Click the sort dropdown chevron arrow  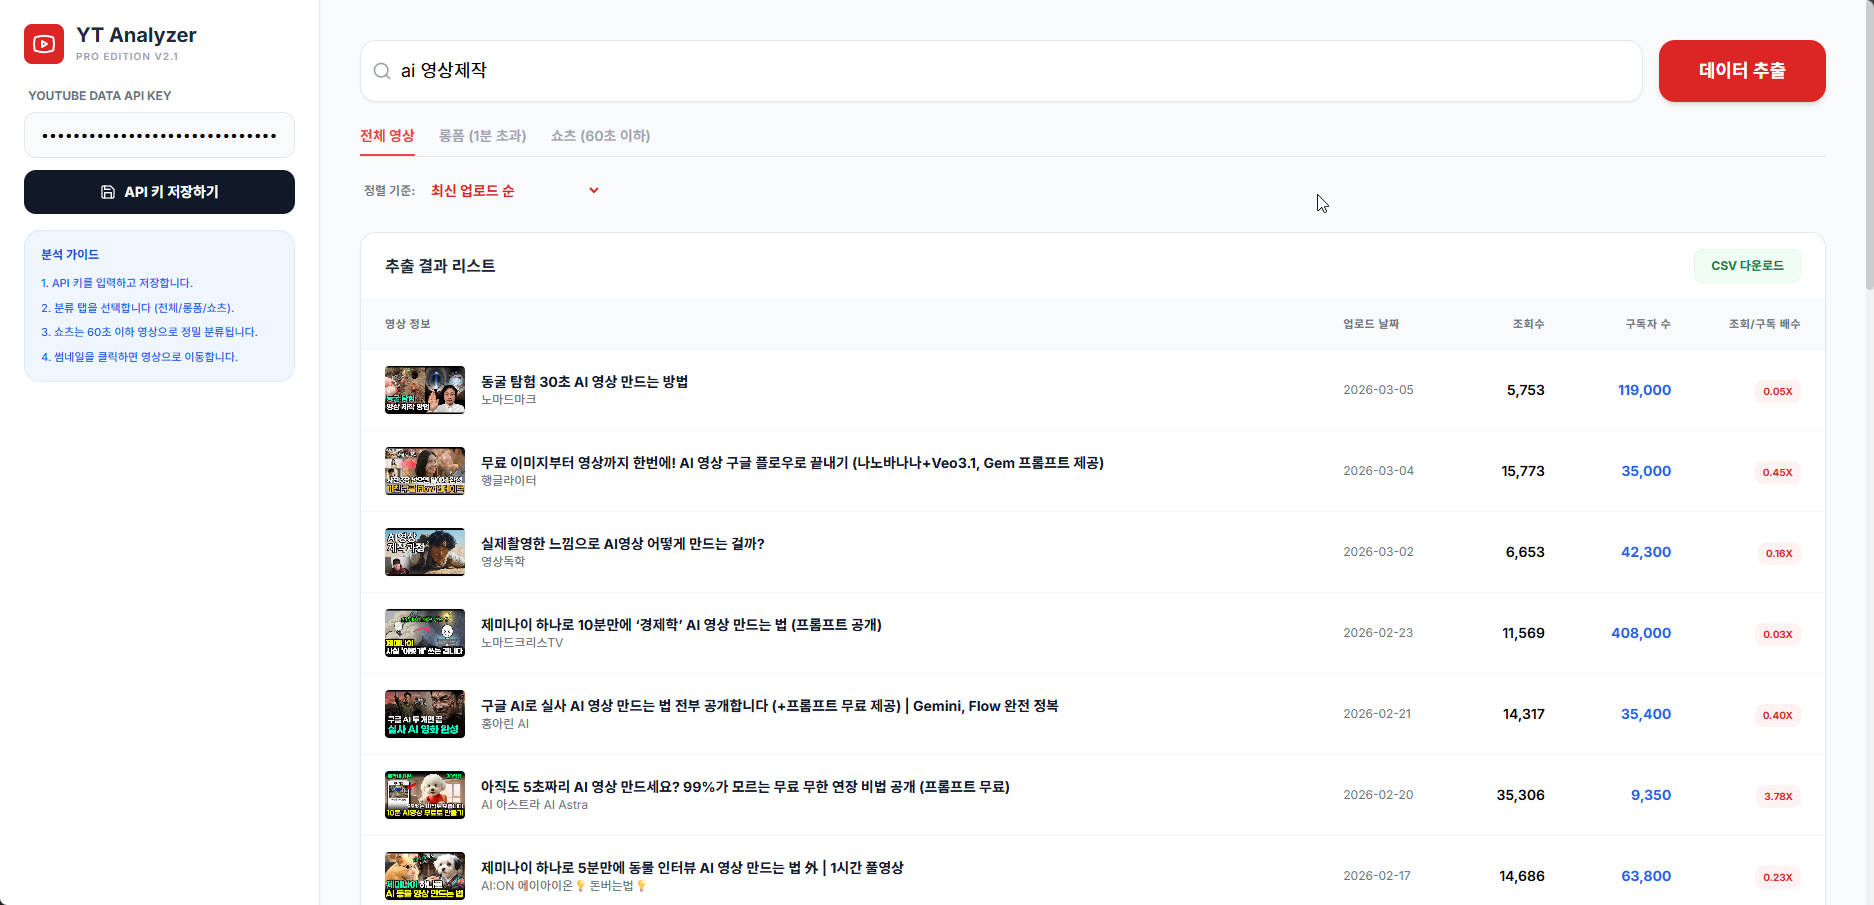point(594,190)
